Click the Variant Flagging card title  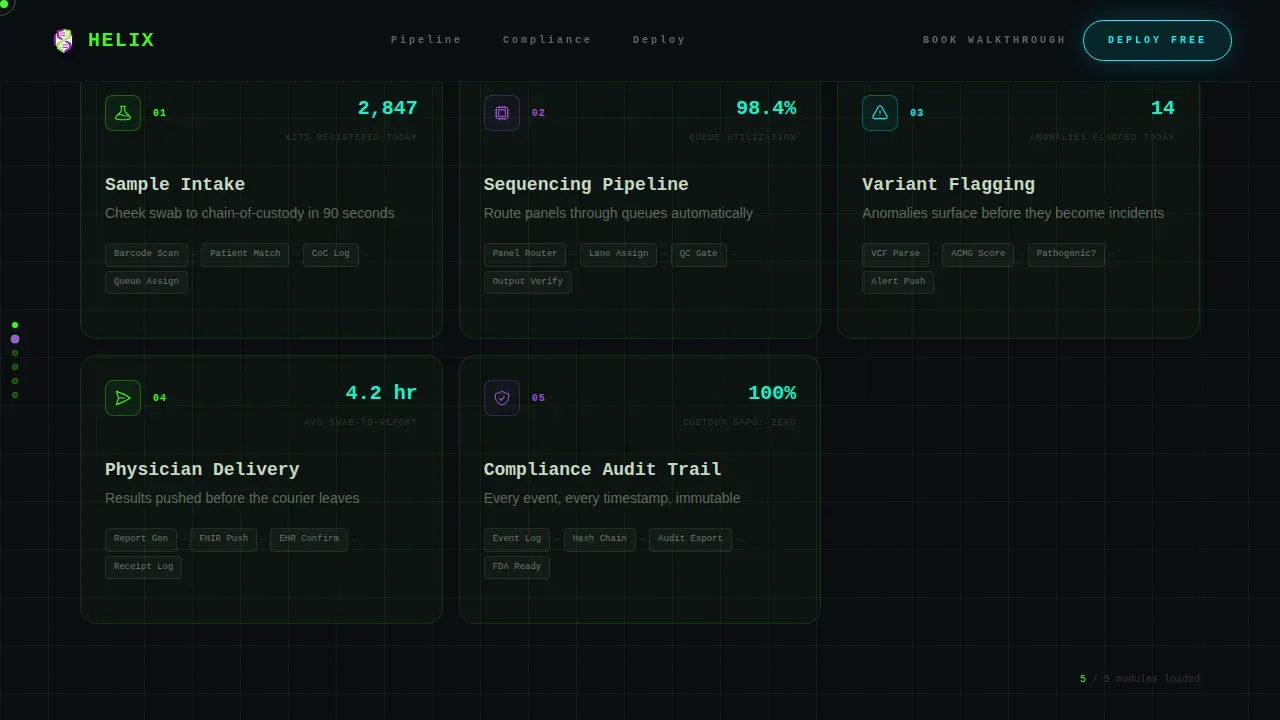948,185
